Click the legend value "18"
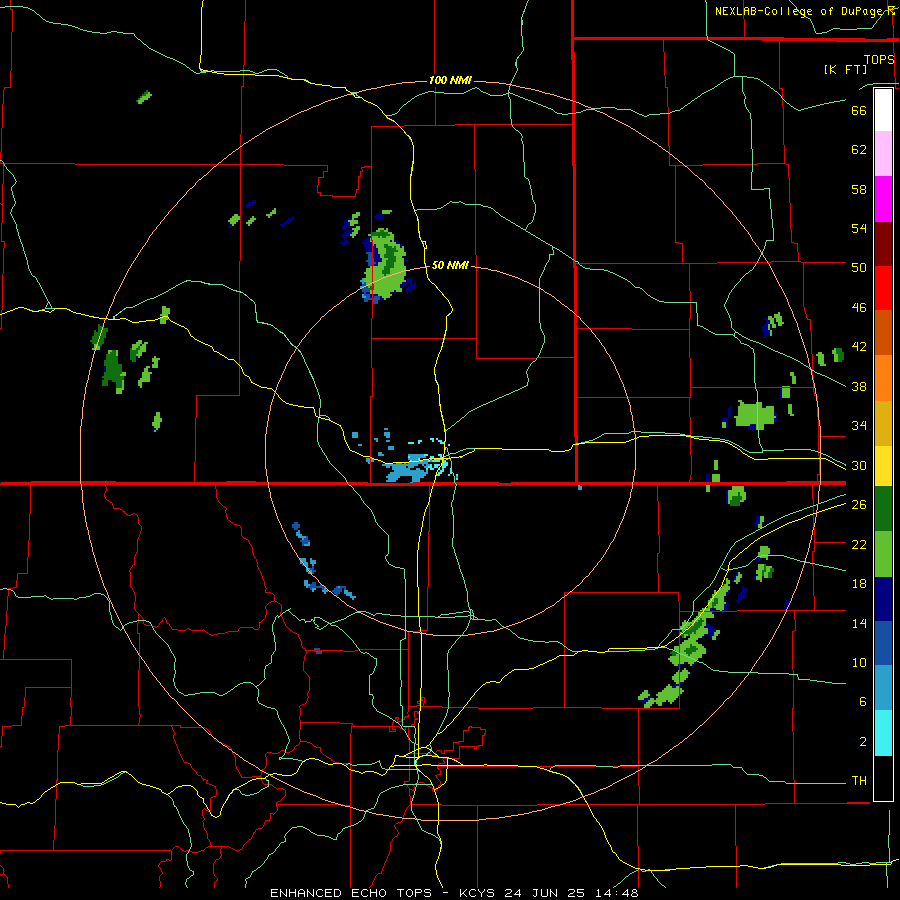 pyautogui.click(x=859, y=584)
